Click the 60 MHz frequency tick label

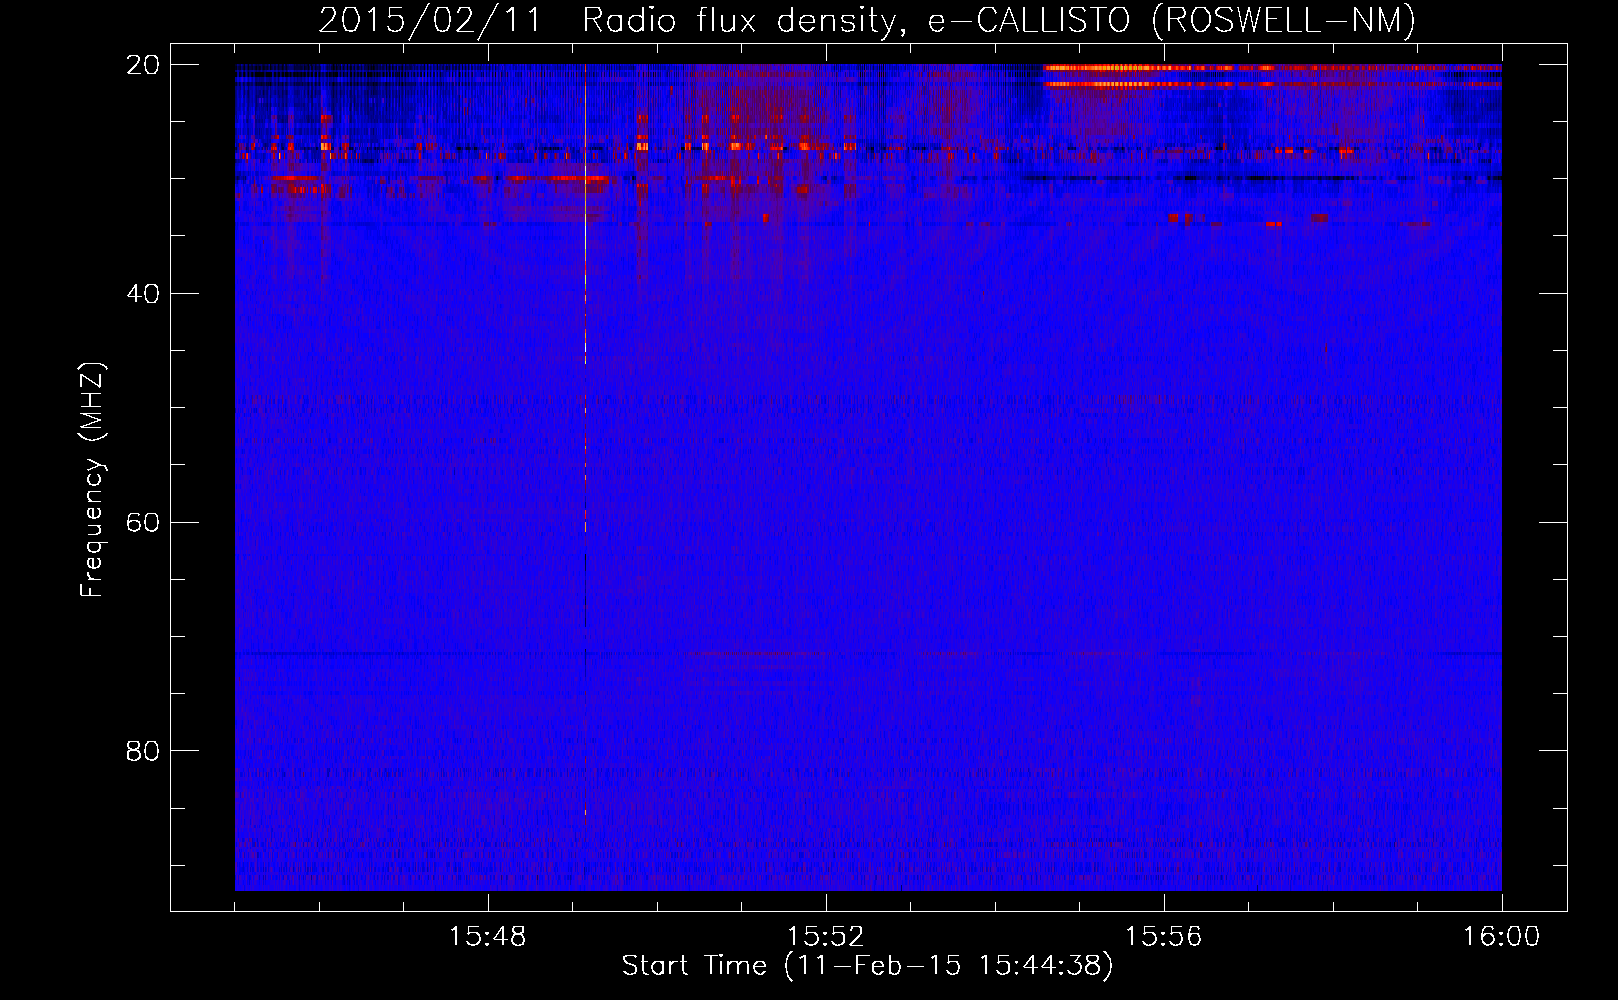[x=143, y=523]
